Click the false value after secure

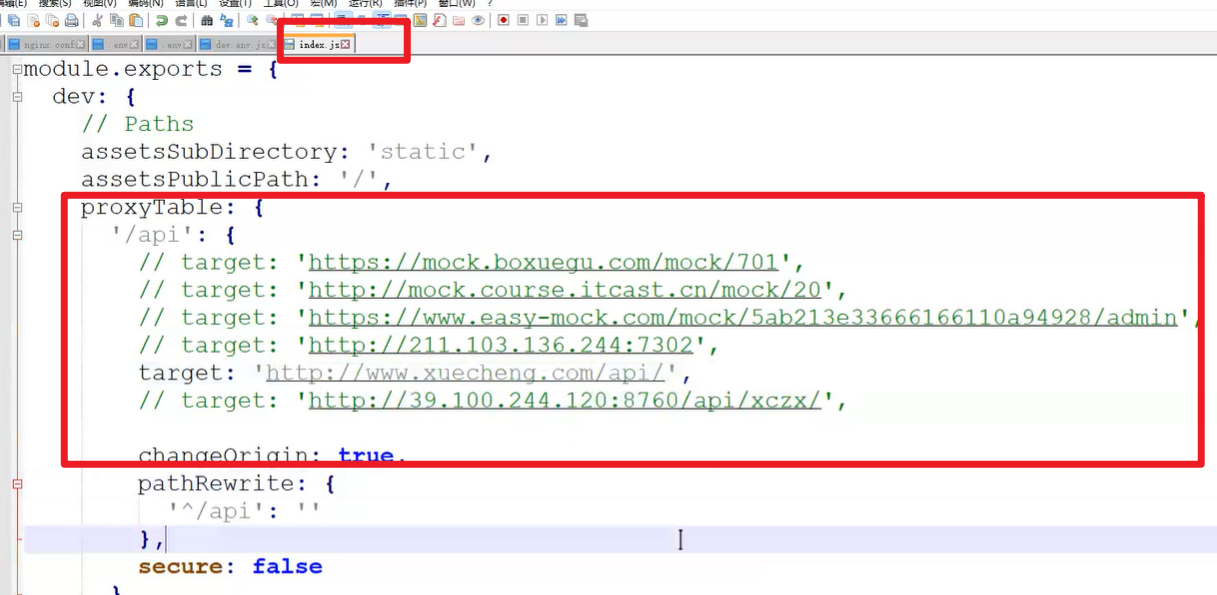point(287,567)
